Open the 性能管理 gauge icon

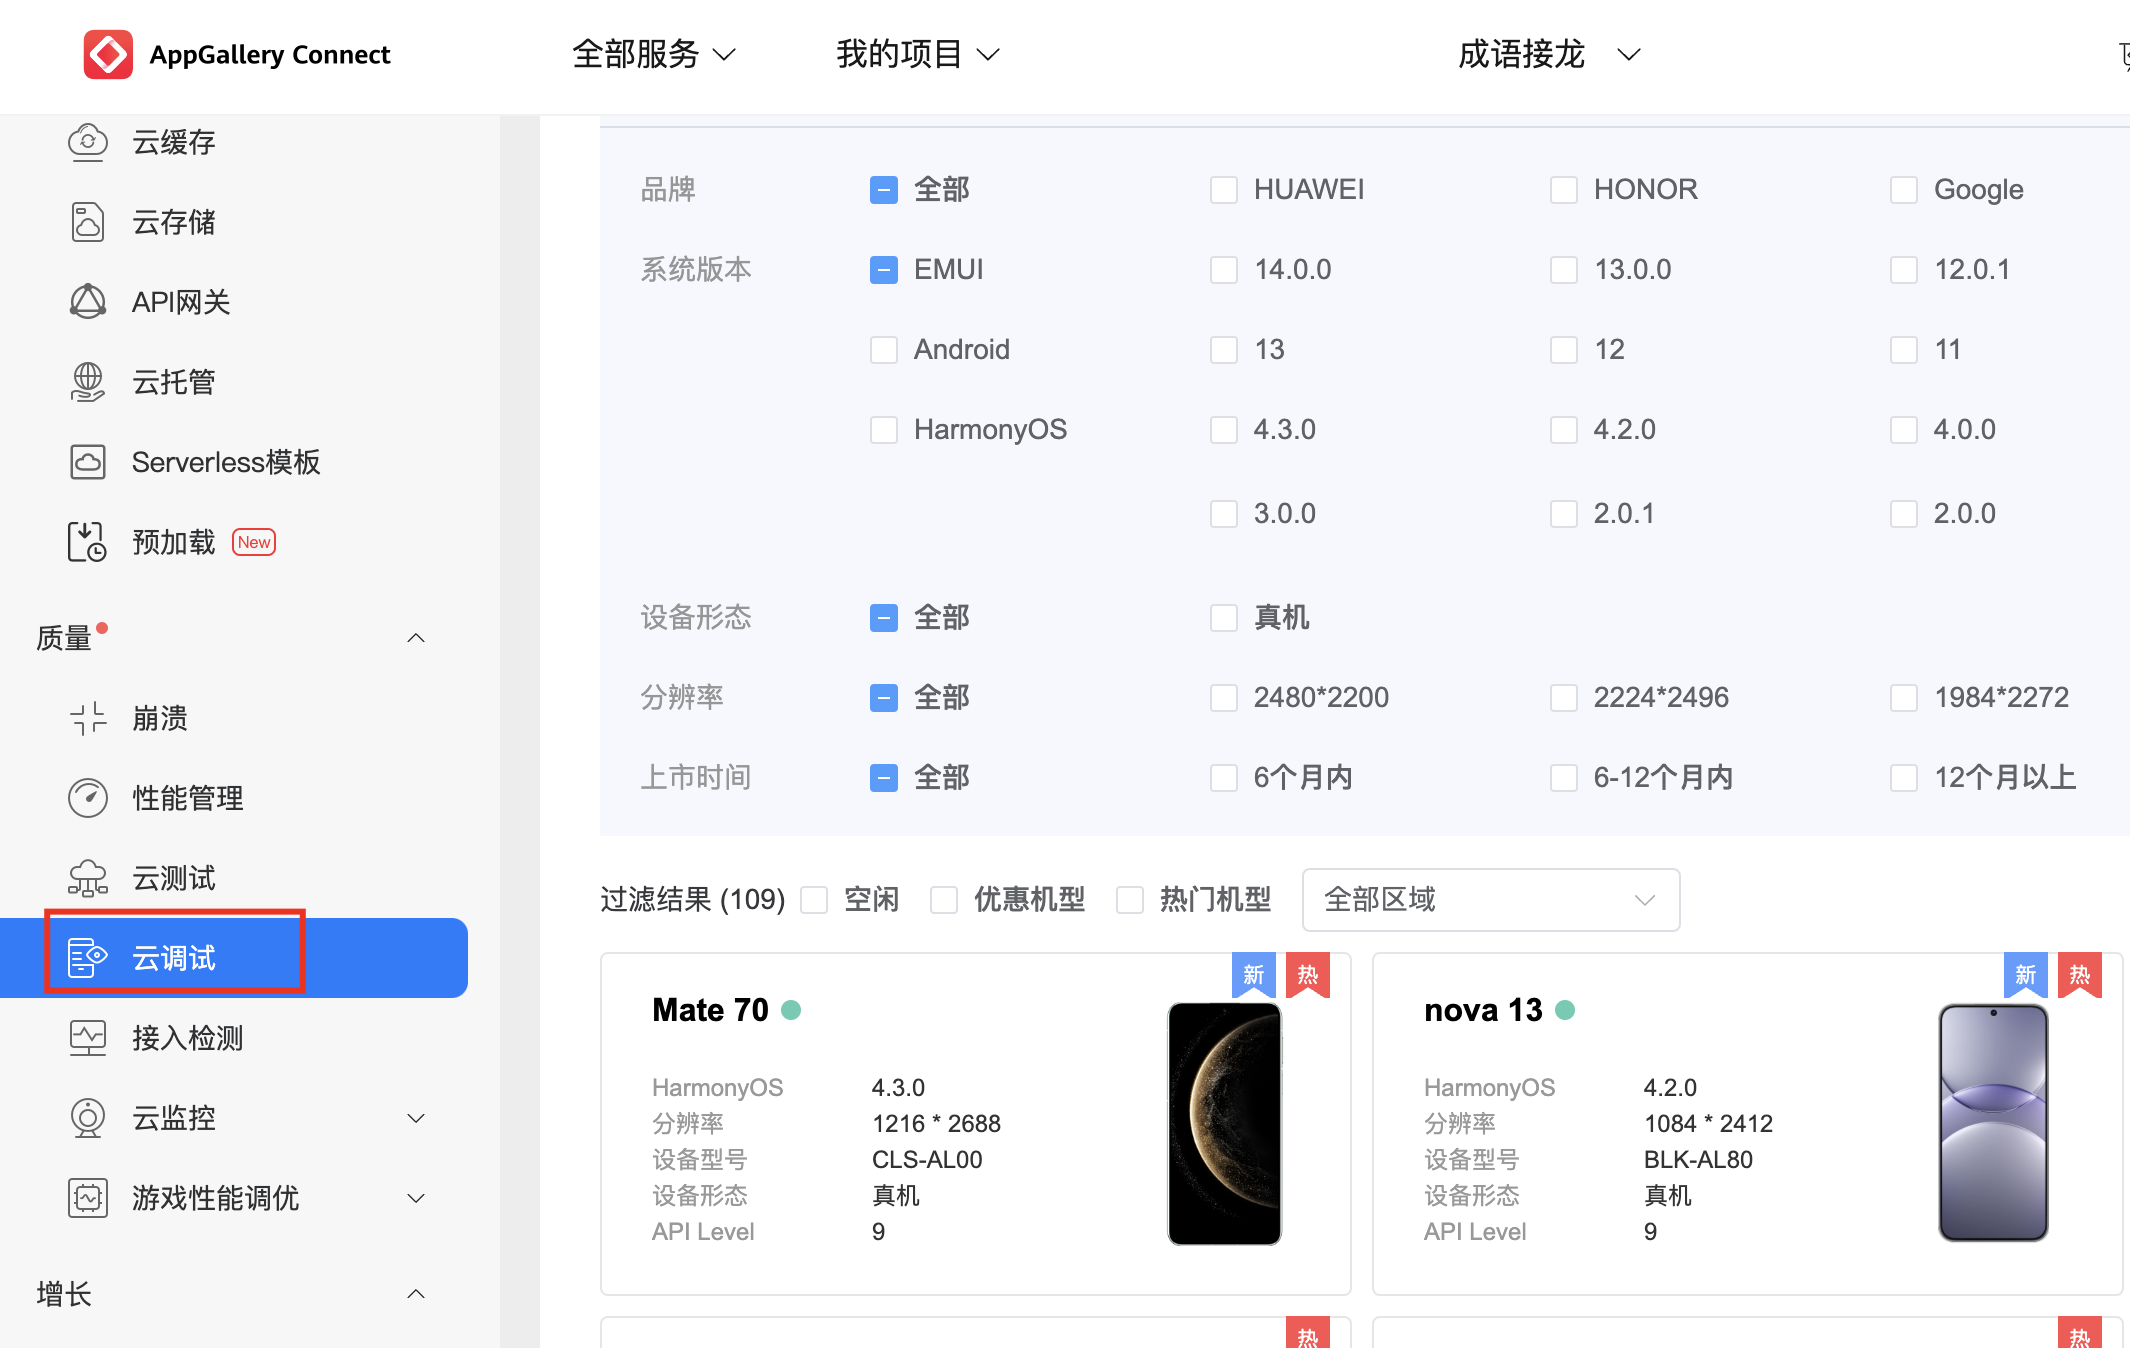(x=88, y=798)
